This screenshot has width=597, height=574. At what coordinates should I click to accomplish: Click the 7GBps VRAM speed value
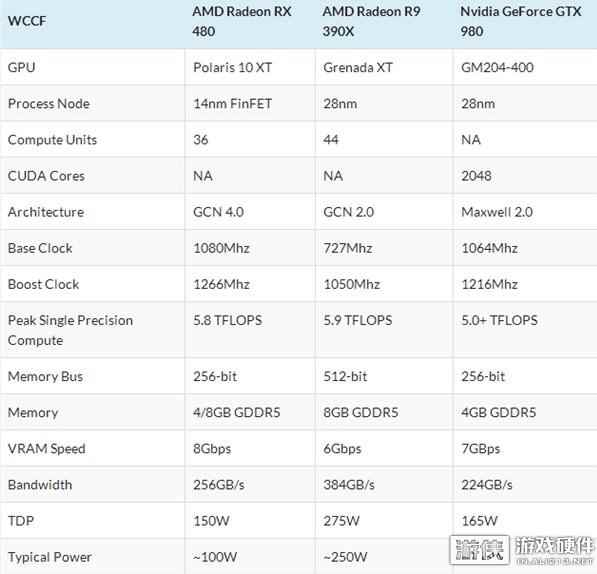(480, 449)
